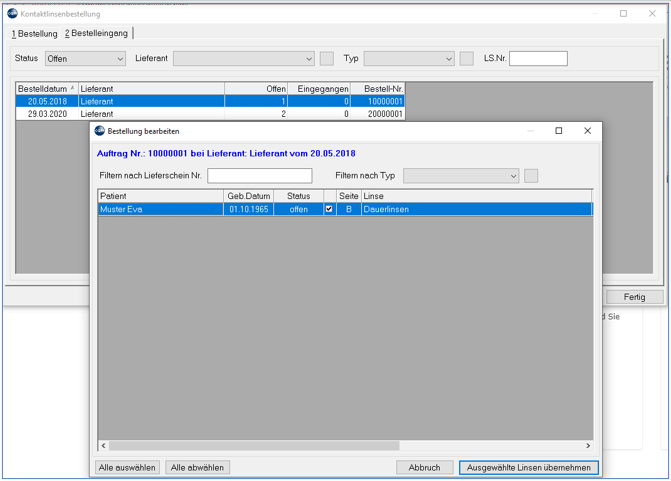Click the Patient column header

160,196
